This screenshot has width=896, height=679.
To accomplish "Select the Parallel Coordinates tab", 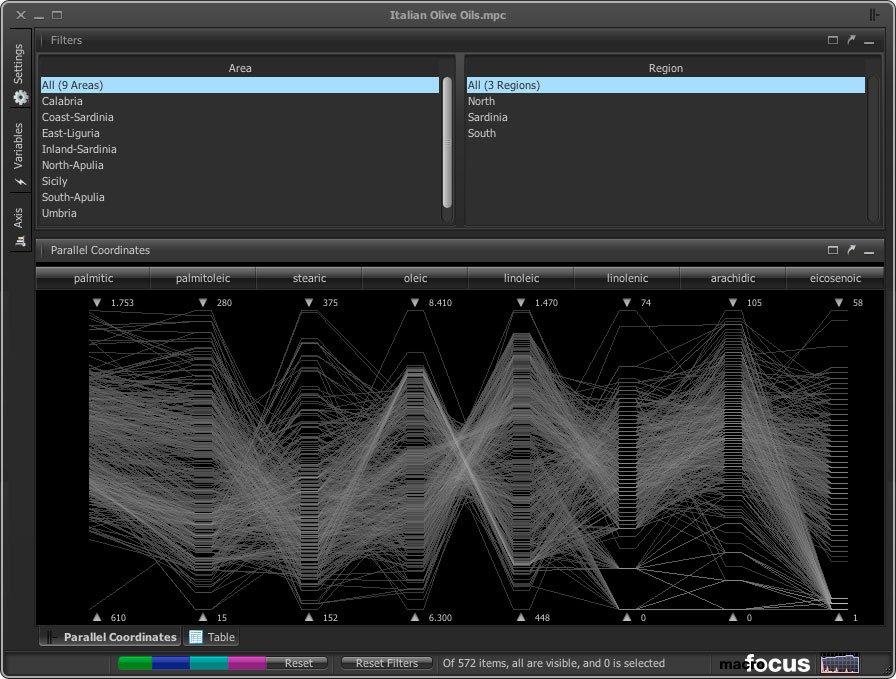I will pos(111,637).
